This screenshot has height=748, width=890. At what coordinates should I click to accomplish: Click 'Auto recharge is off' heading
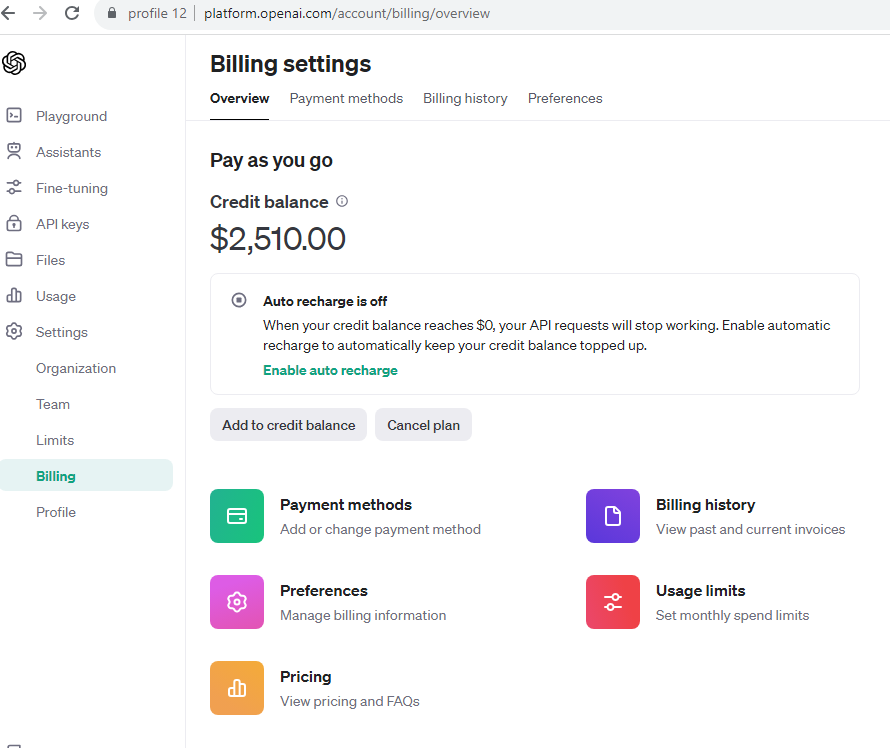325,301
